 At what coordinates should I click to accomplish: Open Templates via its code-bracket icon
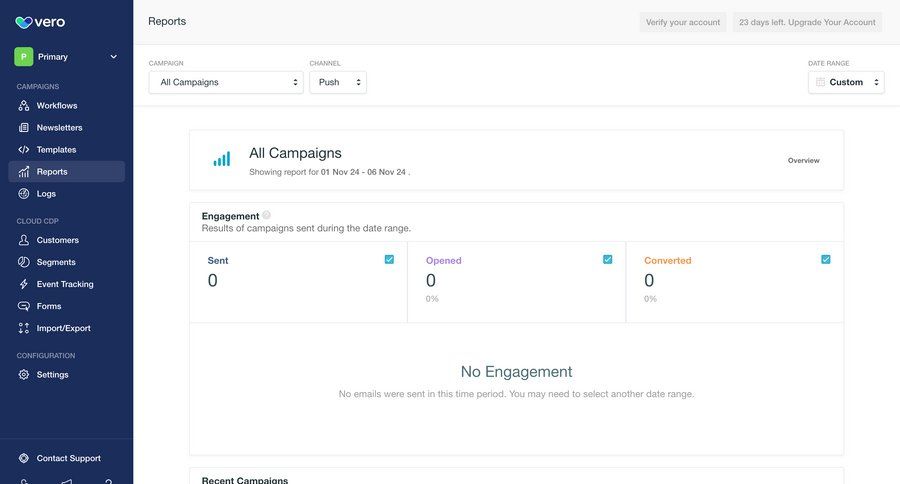point(24,149)
